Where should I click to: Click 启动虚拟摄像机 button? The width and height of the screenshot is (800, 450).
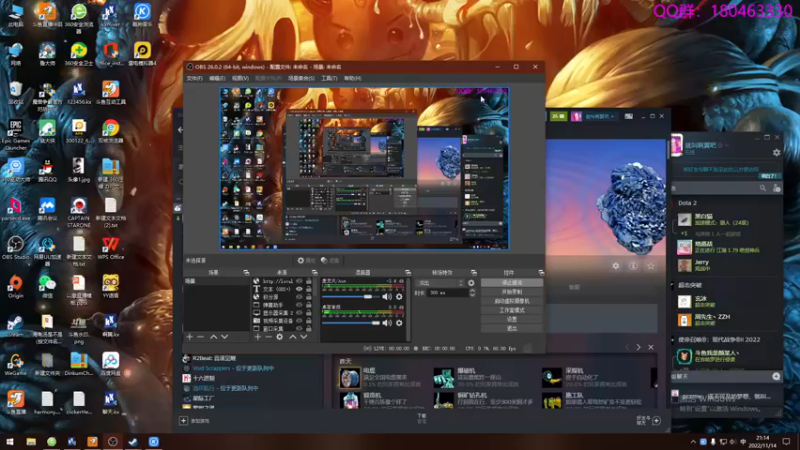pos(512,301)
